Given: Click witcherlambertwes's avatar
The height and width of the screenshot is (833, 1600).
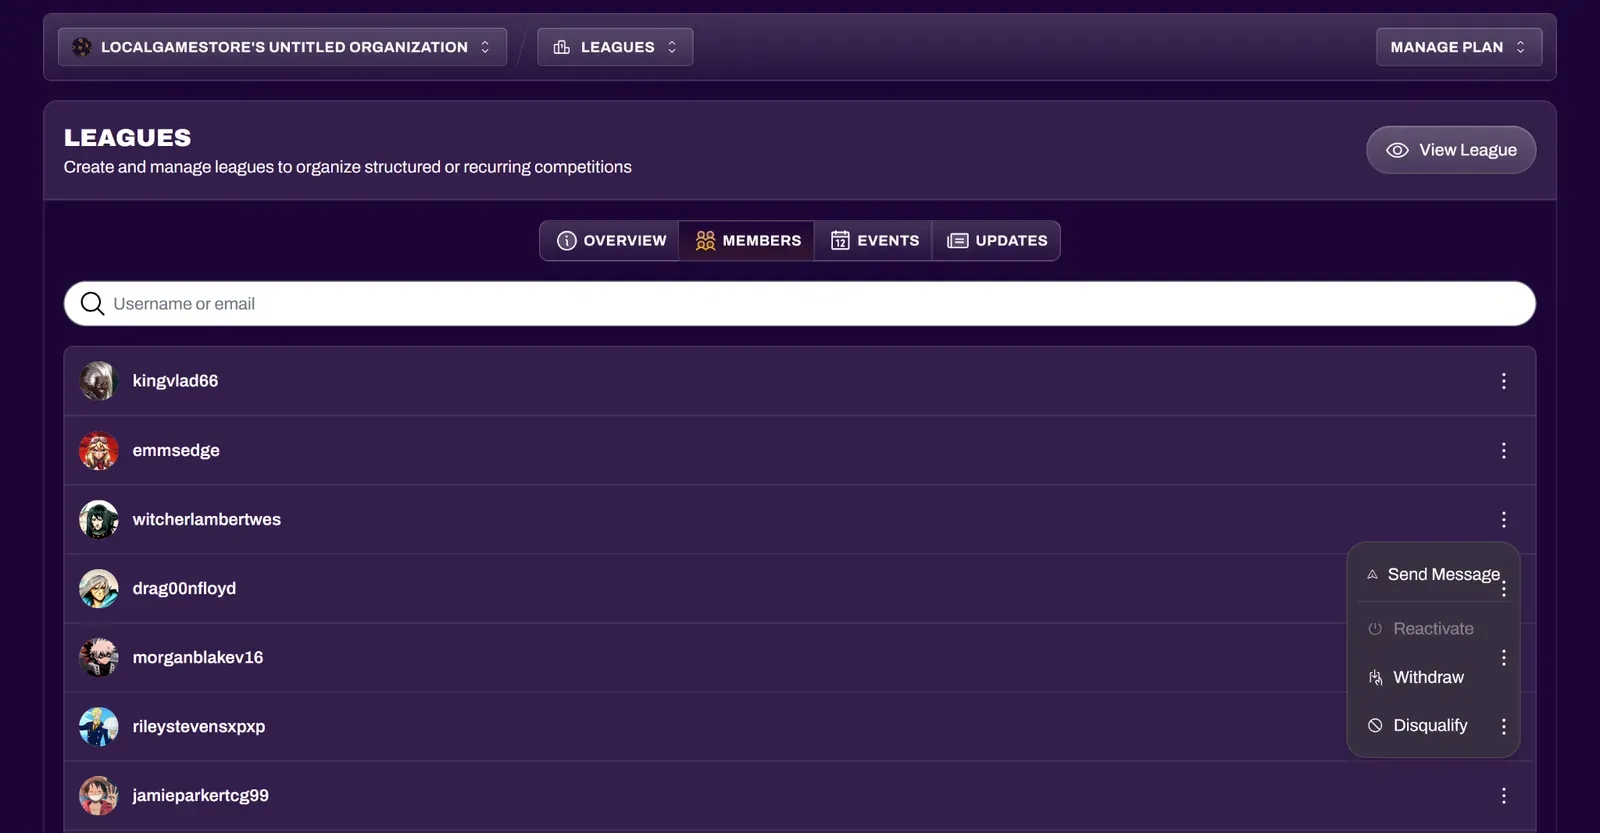Looking at the screenshot, I should coord(99,520).
